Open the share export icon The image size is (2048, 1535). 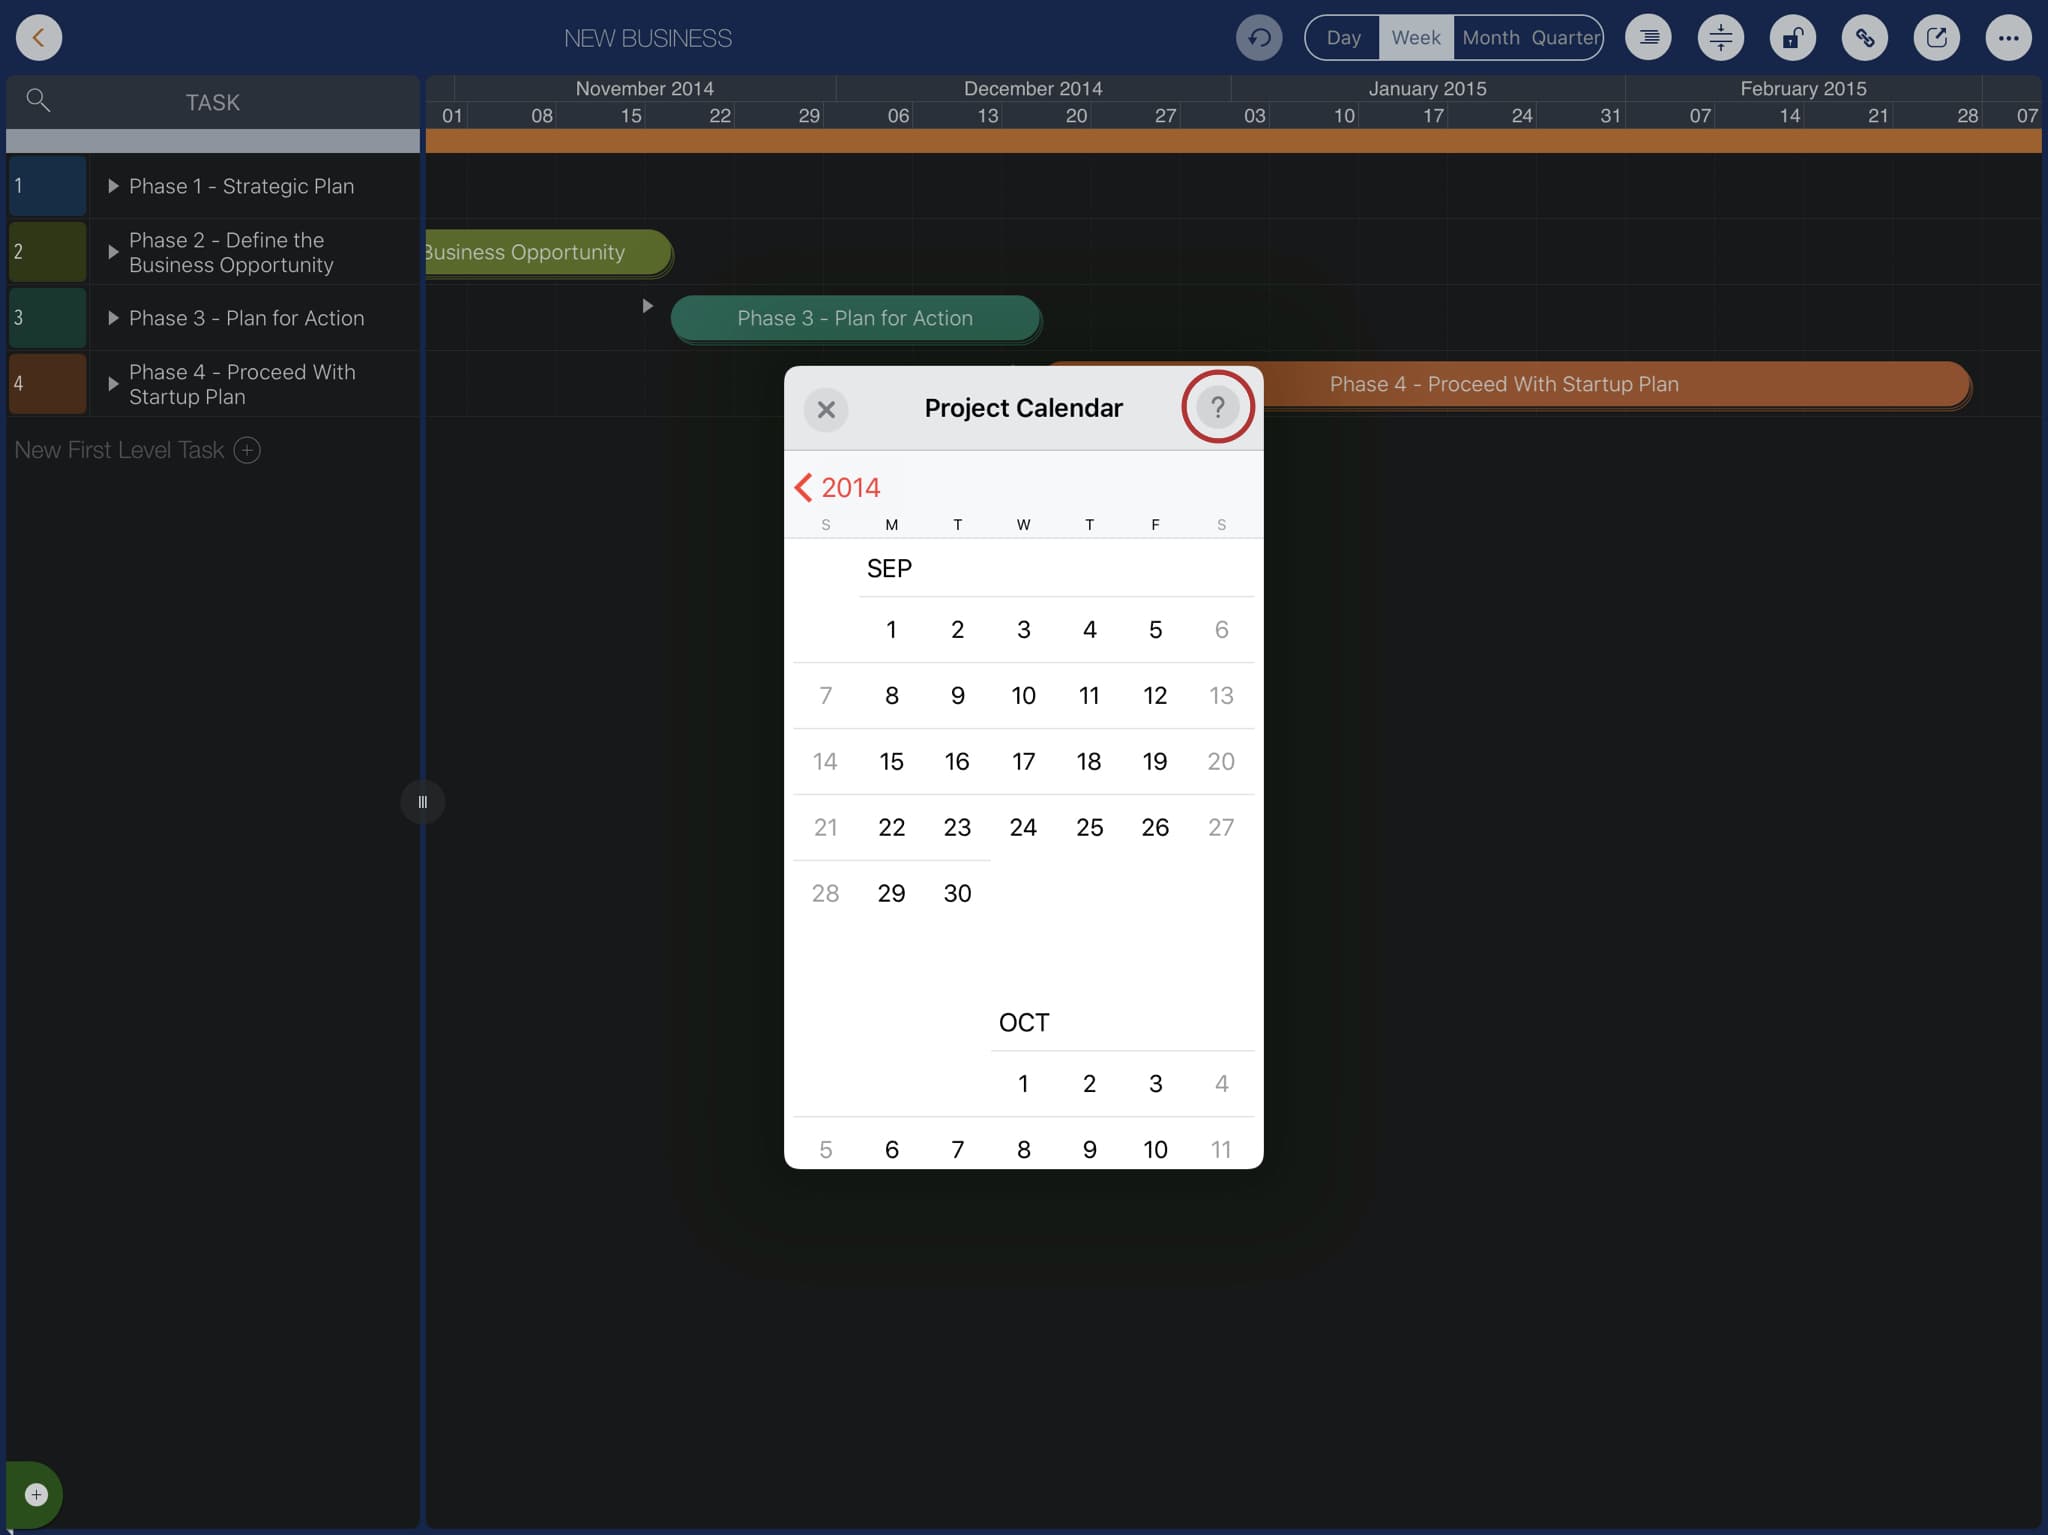pyautogui.click(x=1937, y=38)
